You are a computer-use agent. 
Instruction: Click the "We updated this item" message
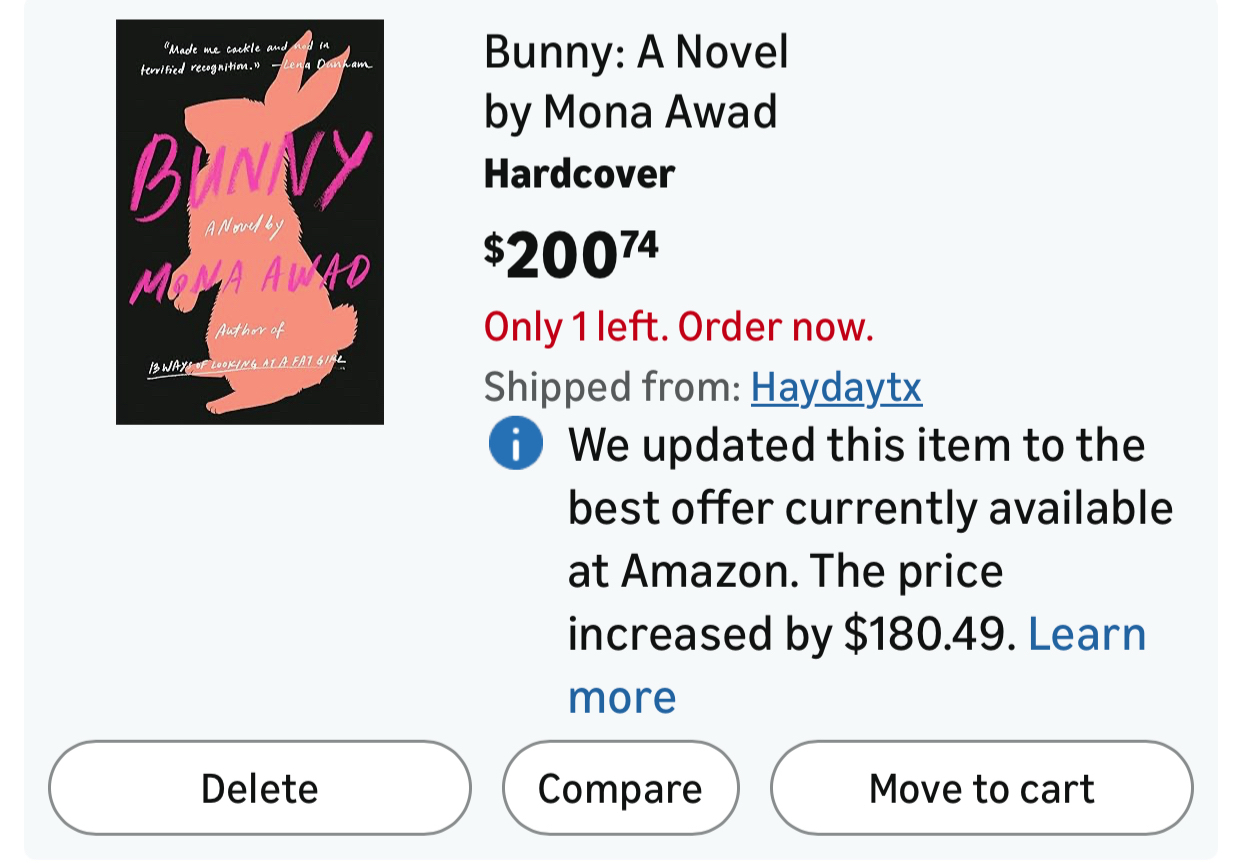click(856, 445)
